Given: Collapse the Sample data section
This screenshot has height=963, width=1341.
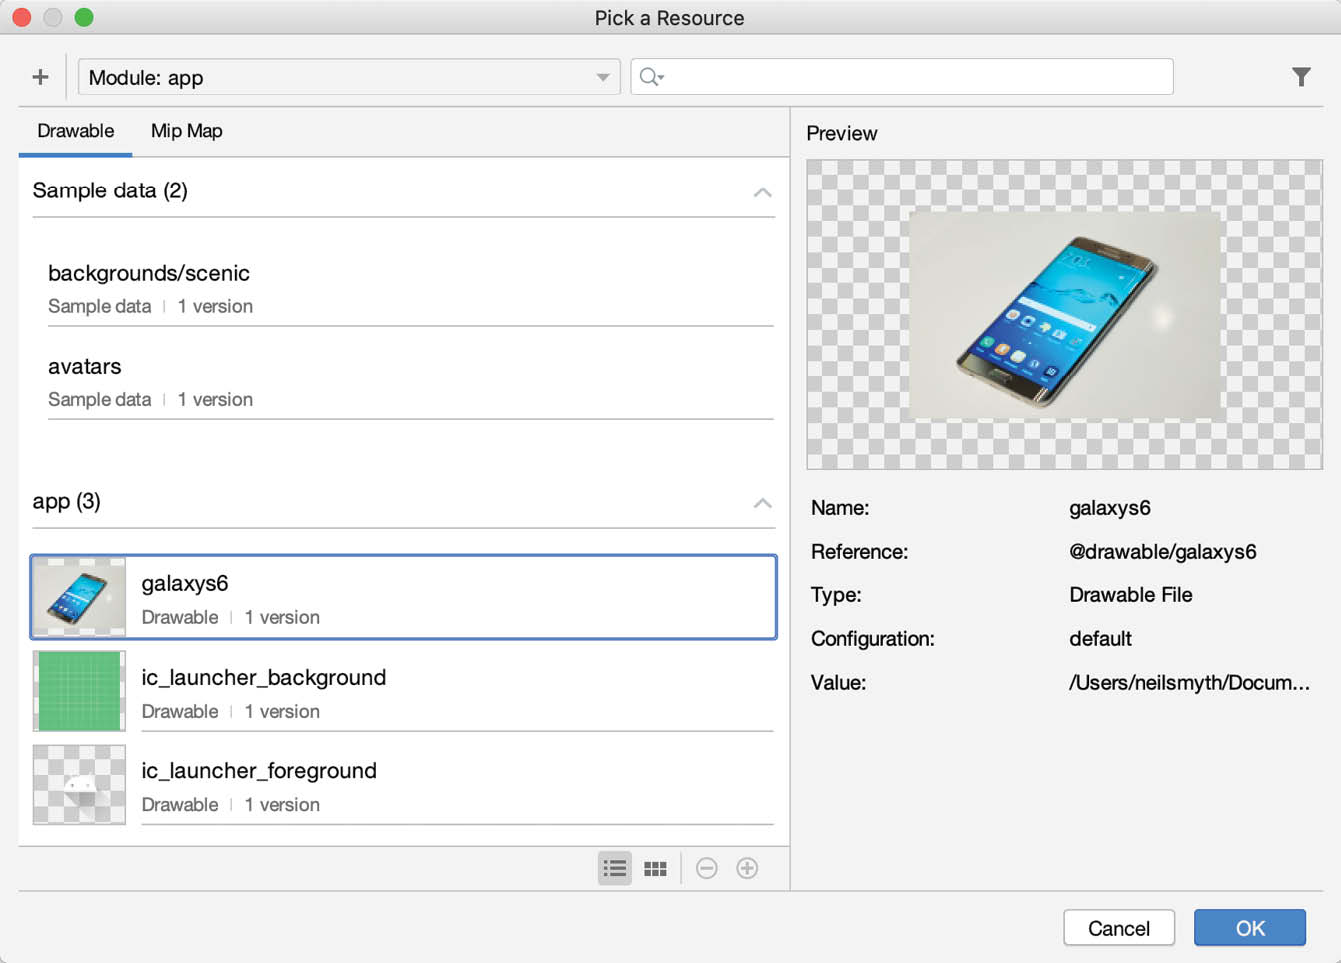Looking at the screenshot, I should (762, 191).
